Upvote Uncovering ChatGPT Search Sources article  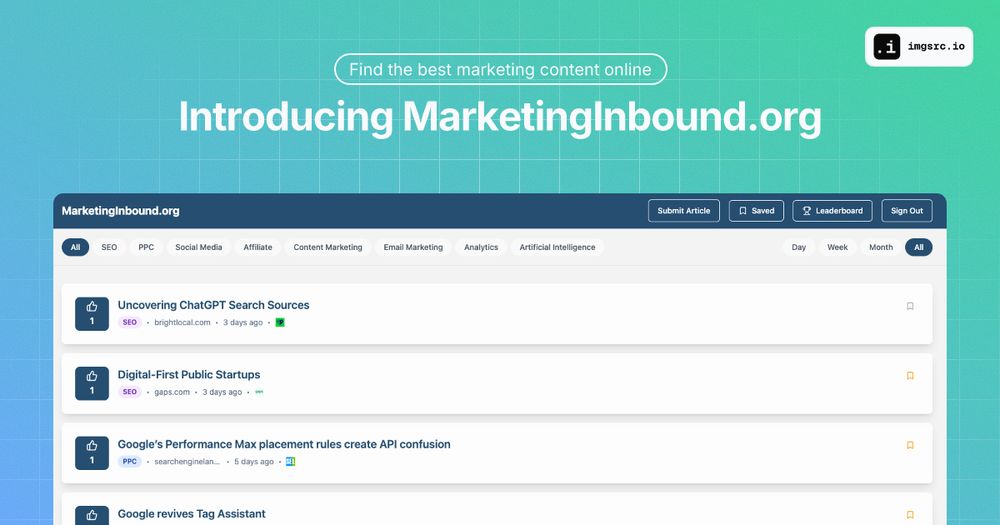pyautogui.click(x=92, y=314)
